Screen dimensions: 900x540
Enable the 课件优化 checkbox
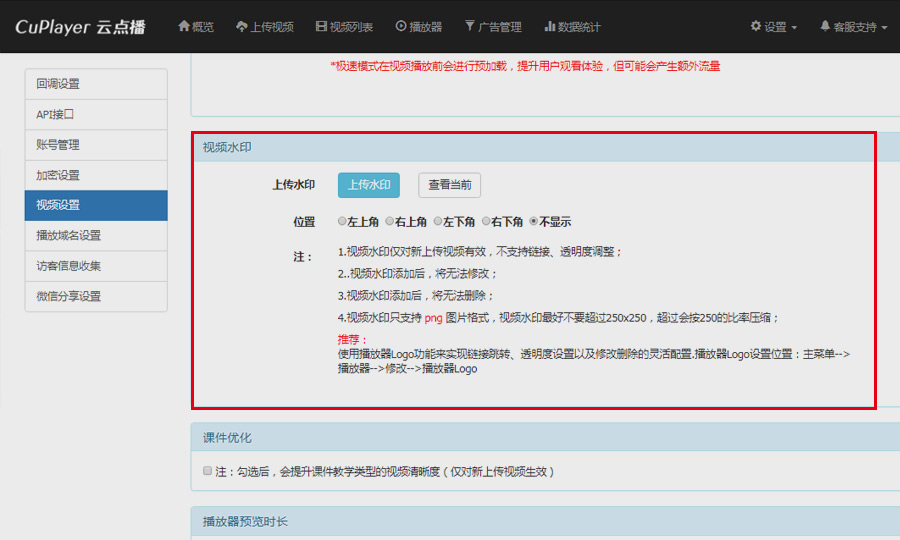click(207, 471)
